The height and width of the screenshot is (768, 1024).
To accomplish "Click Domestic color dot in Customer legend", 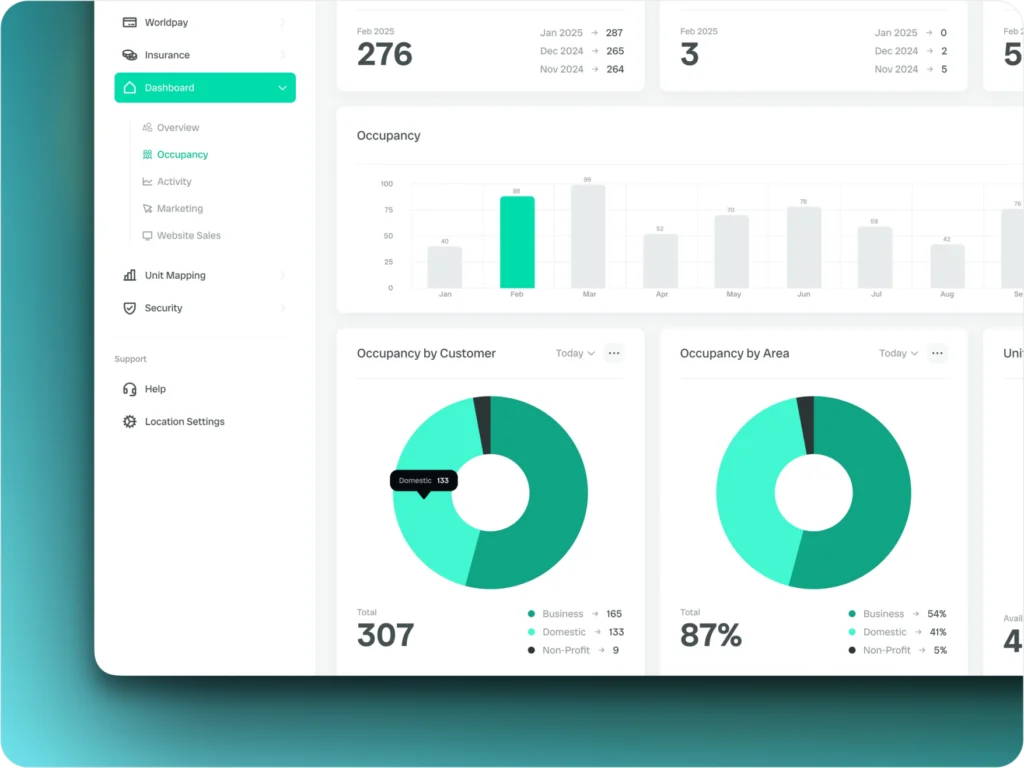I will (531, 632).
